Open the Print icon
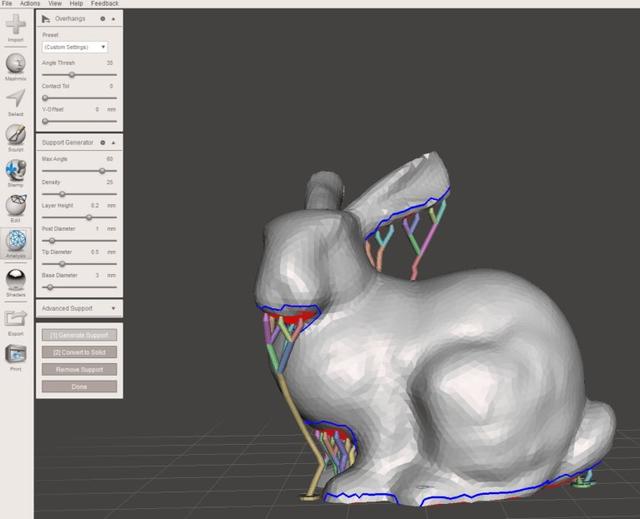The image size is (640, 519). (16, 354)
